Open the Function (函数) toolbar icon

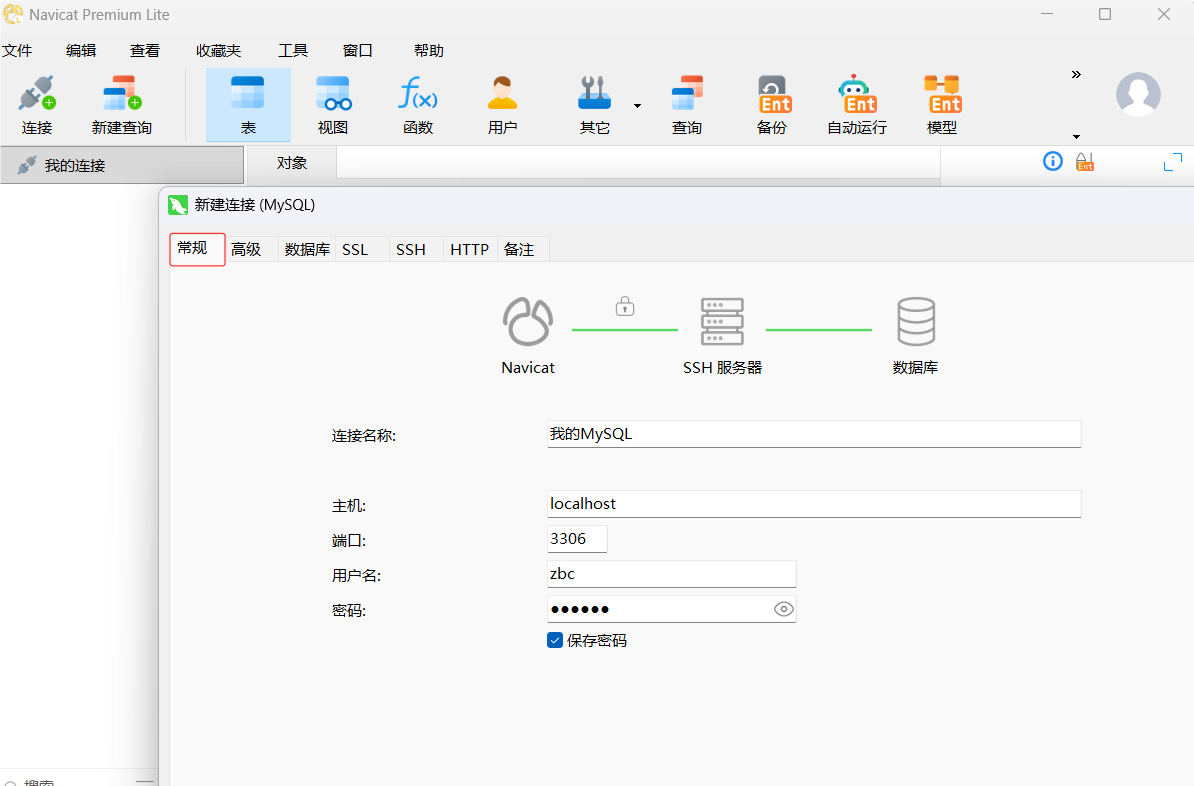(x=418, y=105)
